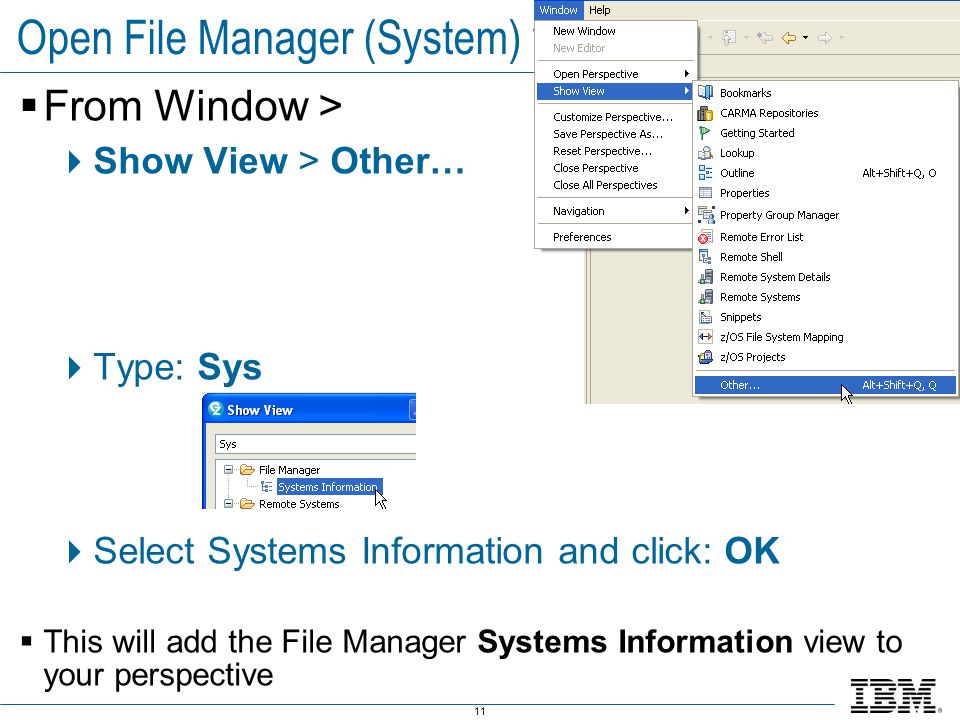Click the yellow back arrow toolbar icon
This screenshot has width=960, height=720.
click(x=789, y=38)
